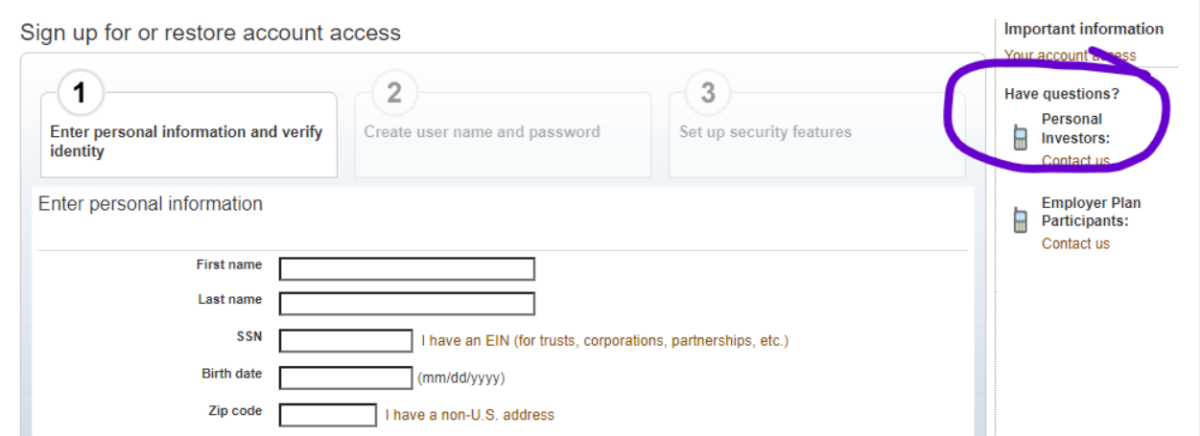
Task: Open the 'Your account access' link
Action: point(1070,56)
